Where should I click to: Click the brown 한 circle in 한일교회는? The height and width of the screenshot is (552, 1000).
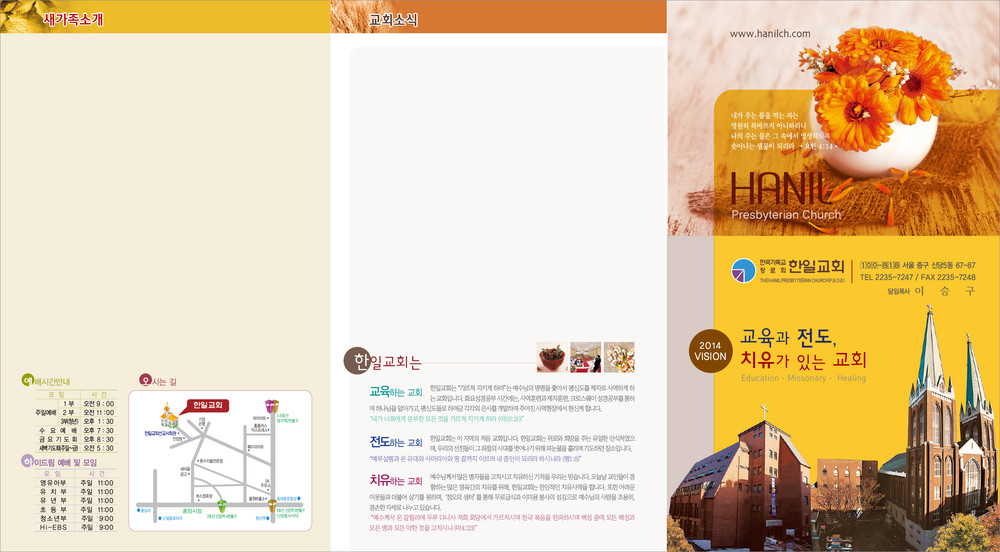355,361
